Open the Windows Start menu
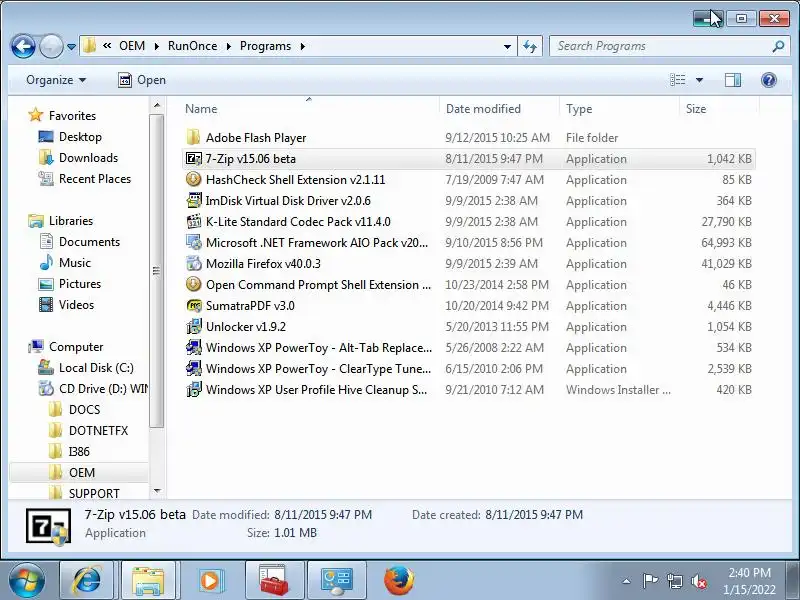Screen dimensions: 800x600 point(27,580)
